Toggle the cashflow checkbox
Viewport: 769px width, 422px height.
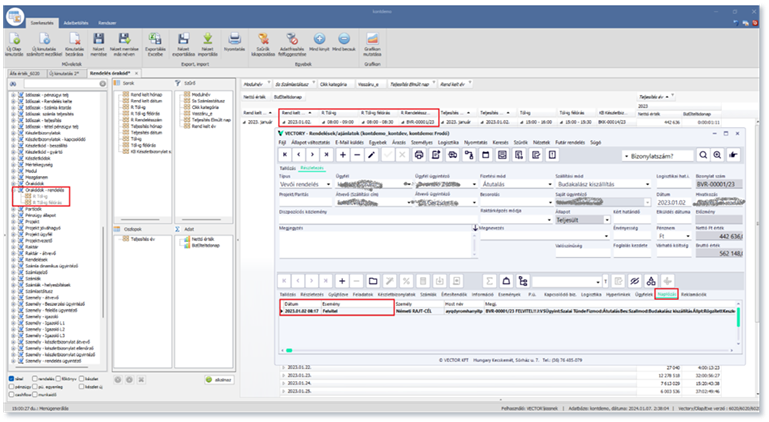tap(10, 395)
